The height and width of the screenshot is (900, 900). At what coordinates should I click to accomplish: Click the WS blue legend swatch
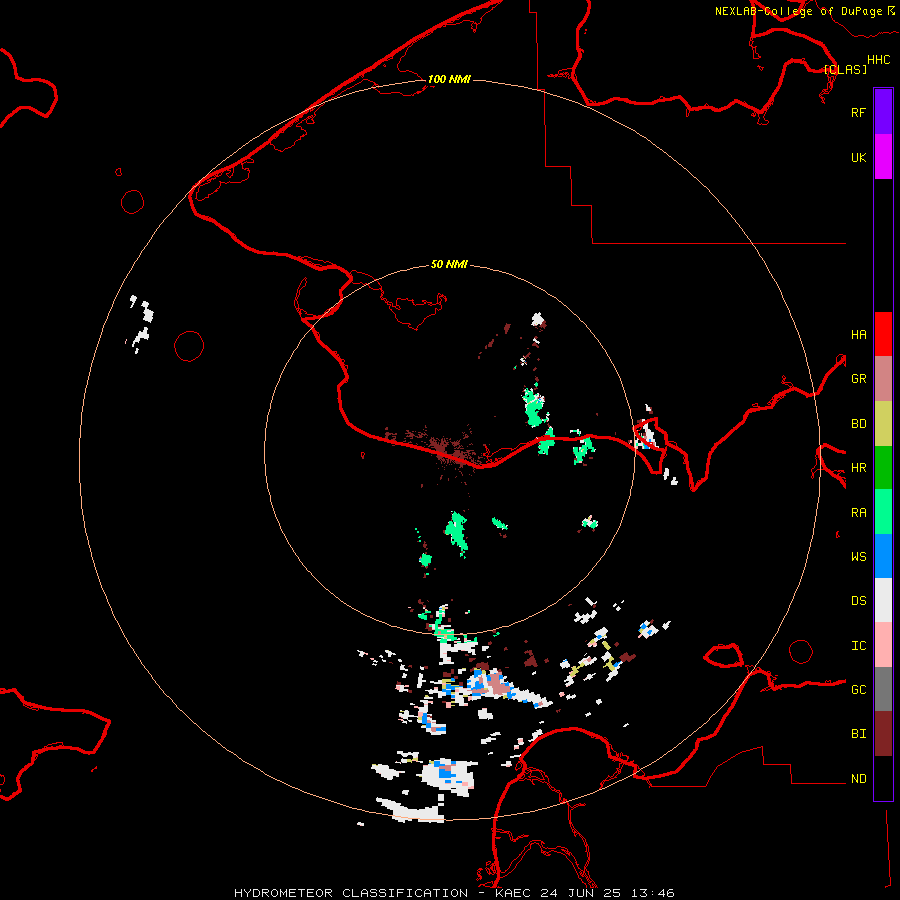[883, 556]
